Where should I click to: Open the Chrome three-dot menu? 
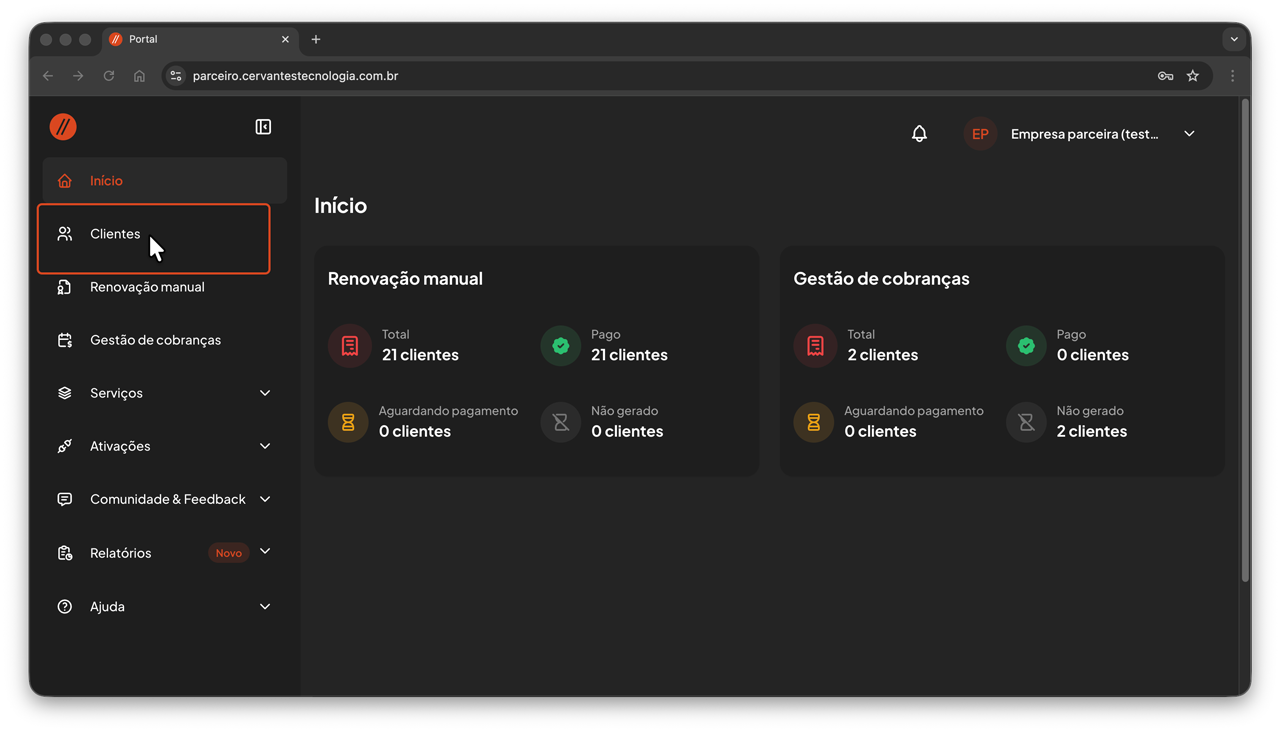tap(1232, 76)
